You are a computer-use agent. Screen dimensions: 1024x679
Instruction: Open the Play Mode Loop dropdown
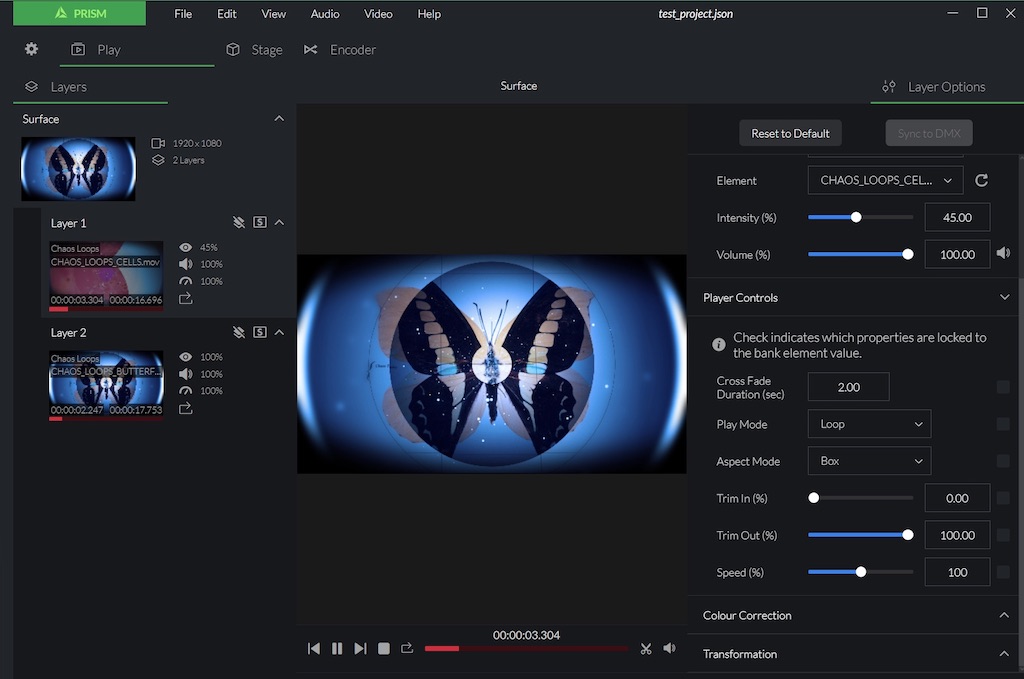(868, 424)
